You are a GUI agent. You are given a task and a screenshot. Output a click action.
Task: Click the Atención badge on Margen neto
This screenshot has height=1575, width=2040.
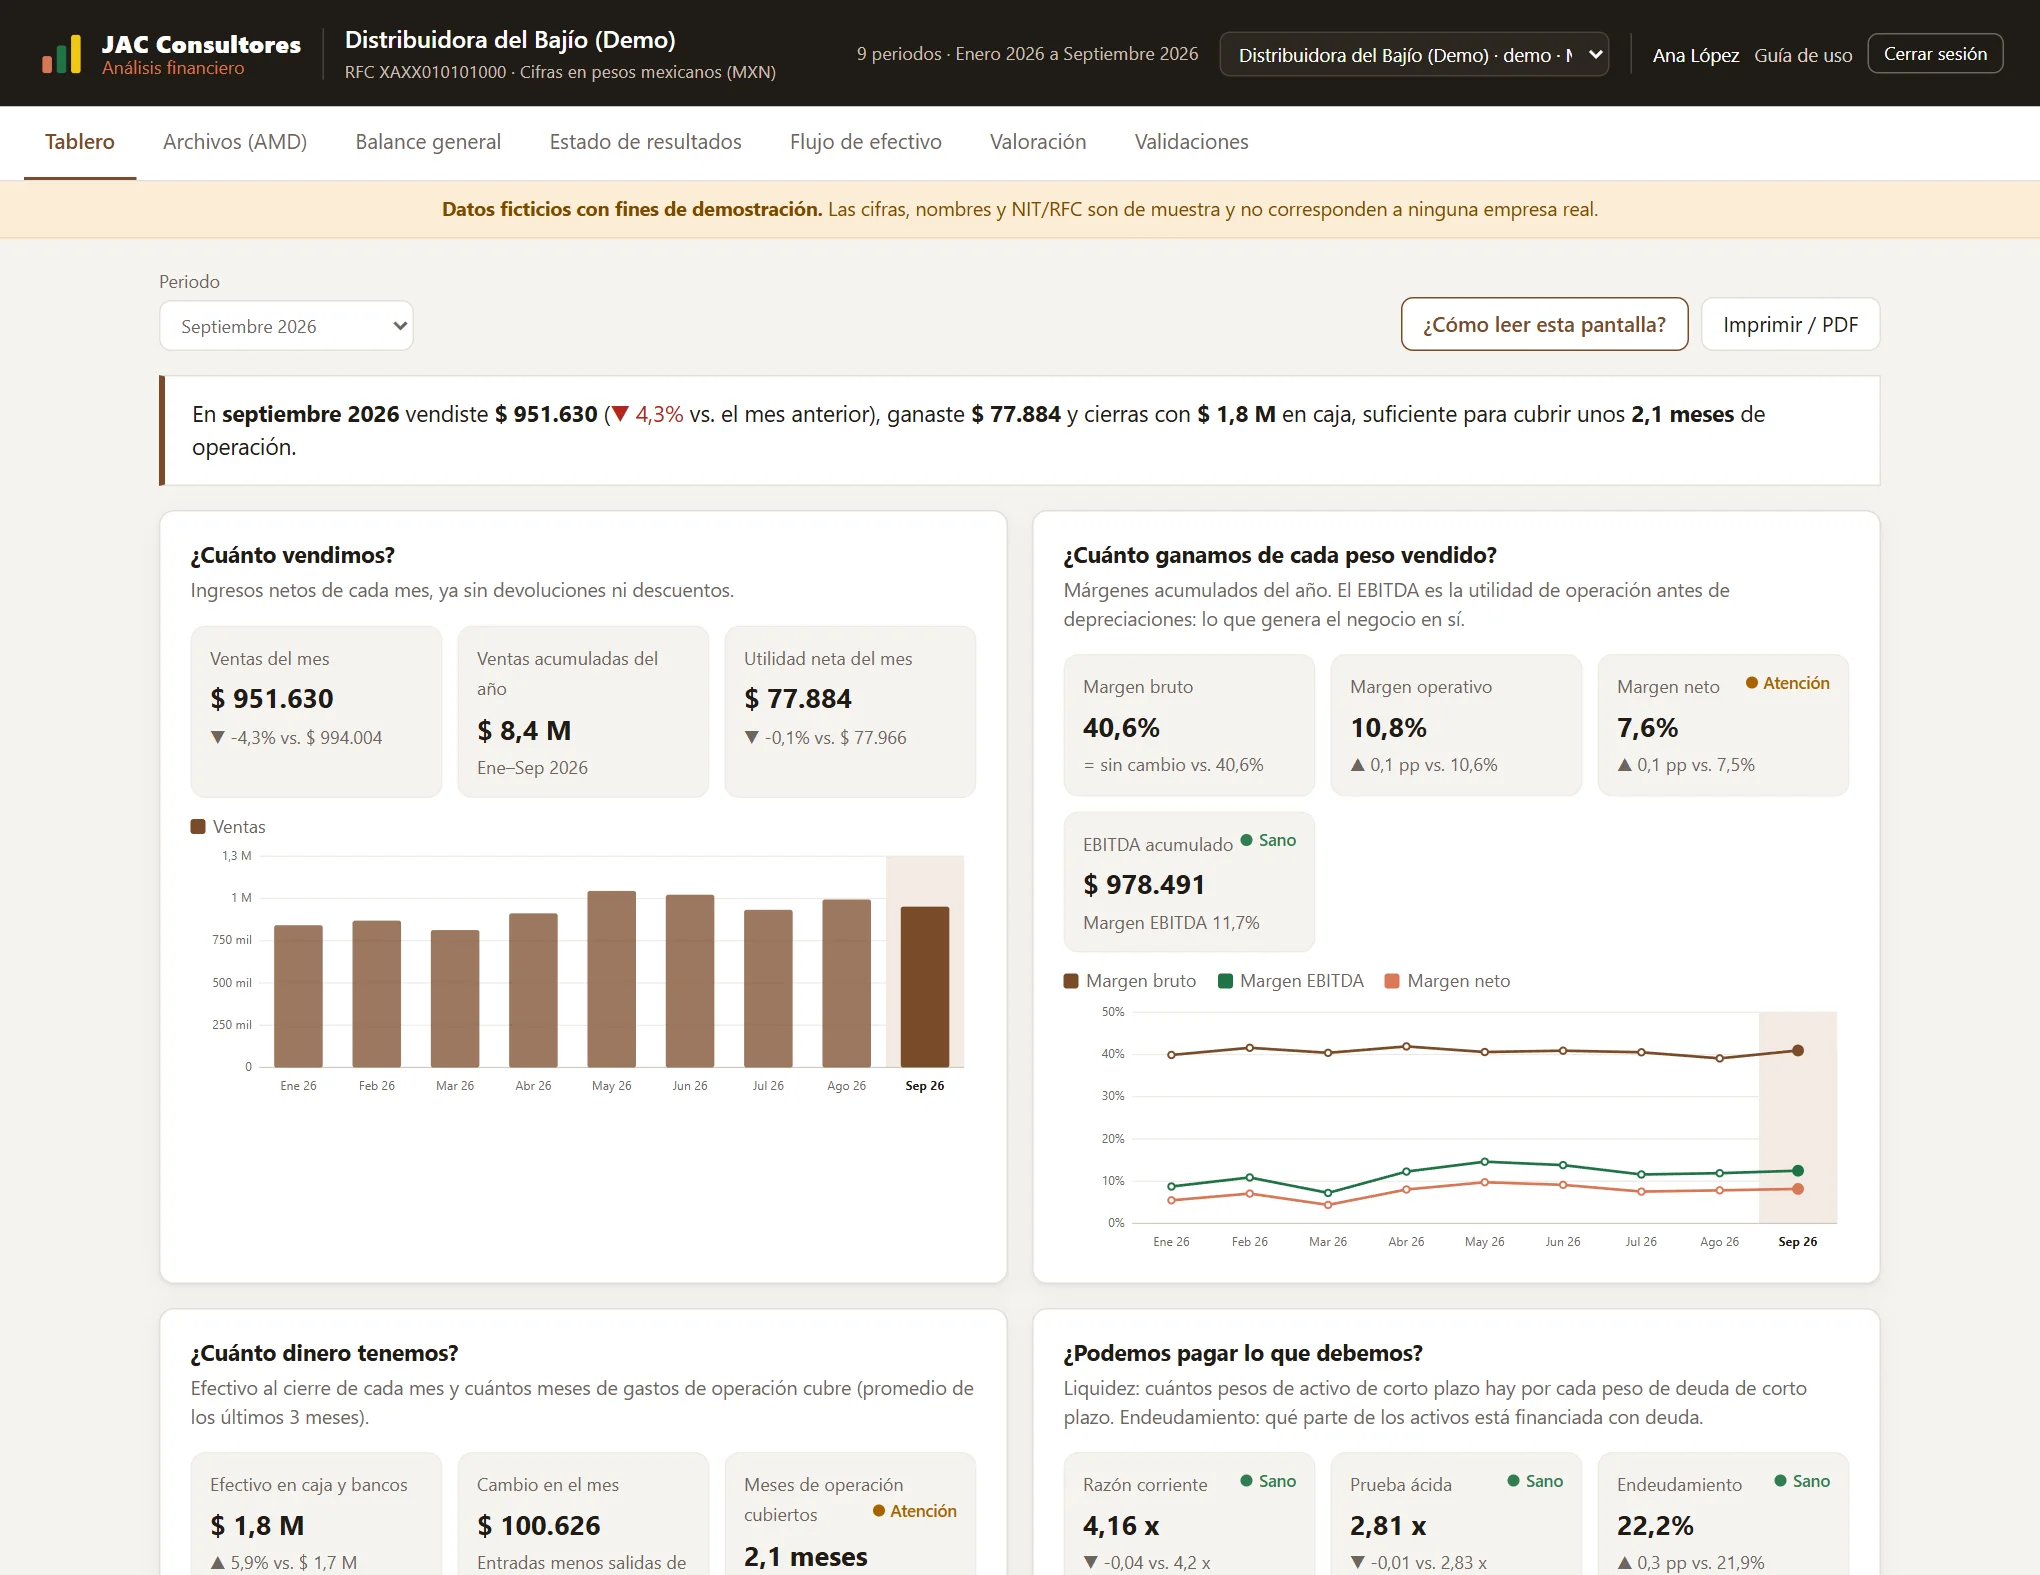pos(1788,683)
